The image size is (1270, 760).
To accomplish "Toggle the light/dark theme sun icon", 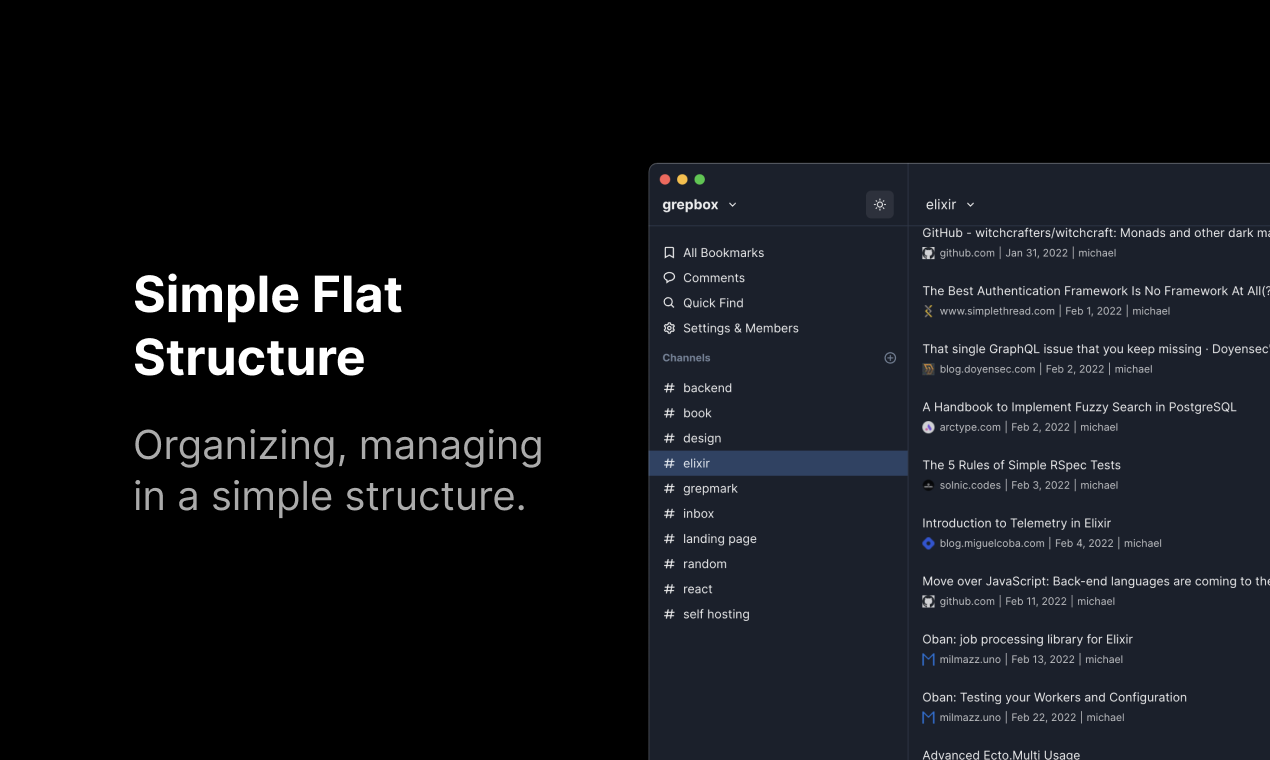I will tap(880, 204).
